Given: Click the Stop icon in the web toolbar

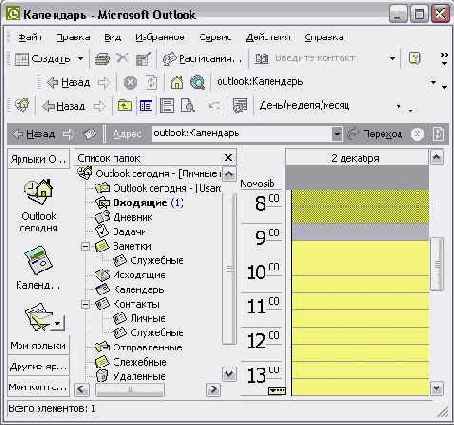Looking at the screenshot, I should pyautogui.click(x=130, y=82).
